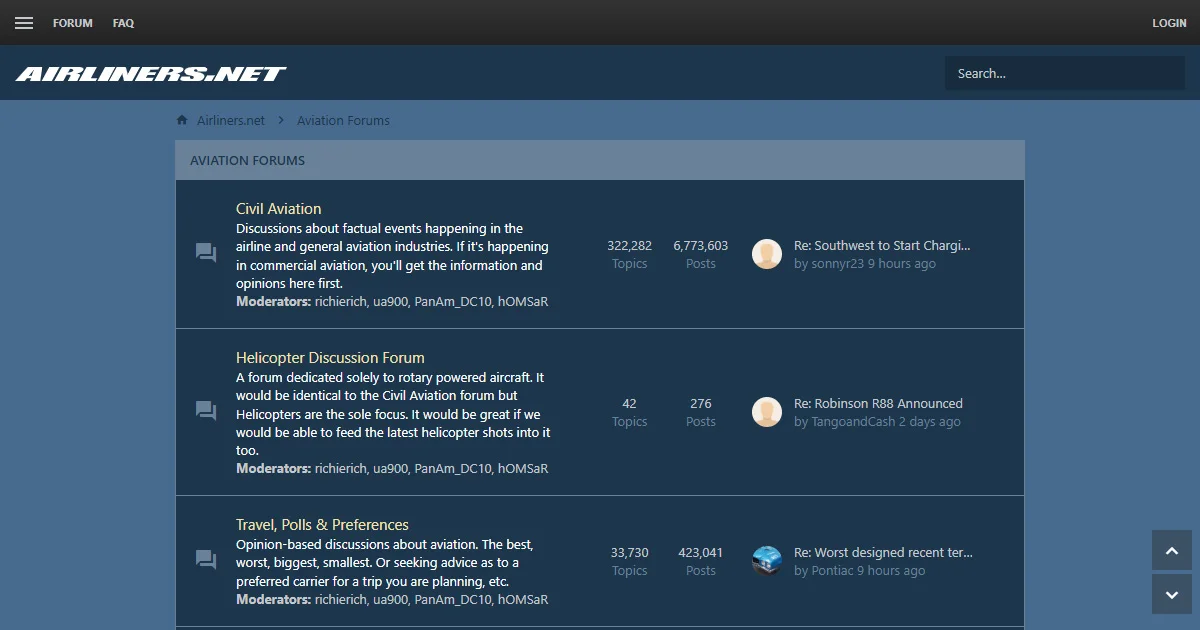
Task: Click moderator hOMSaR in Helicopter row
Action: click(523, 468)
